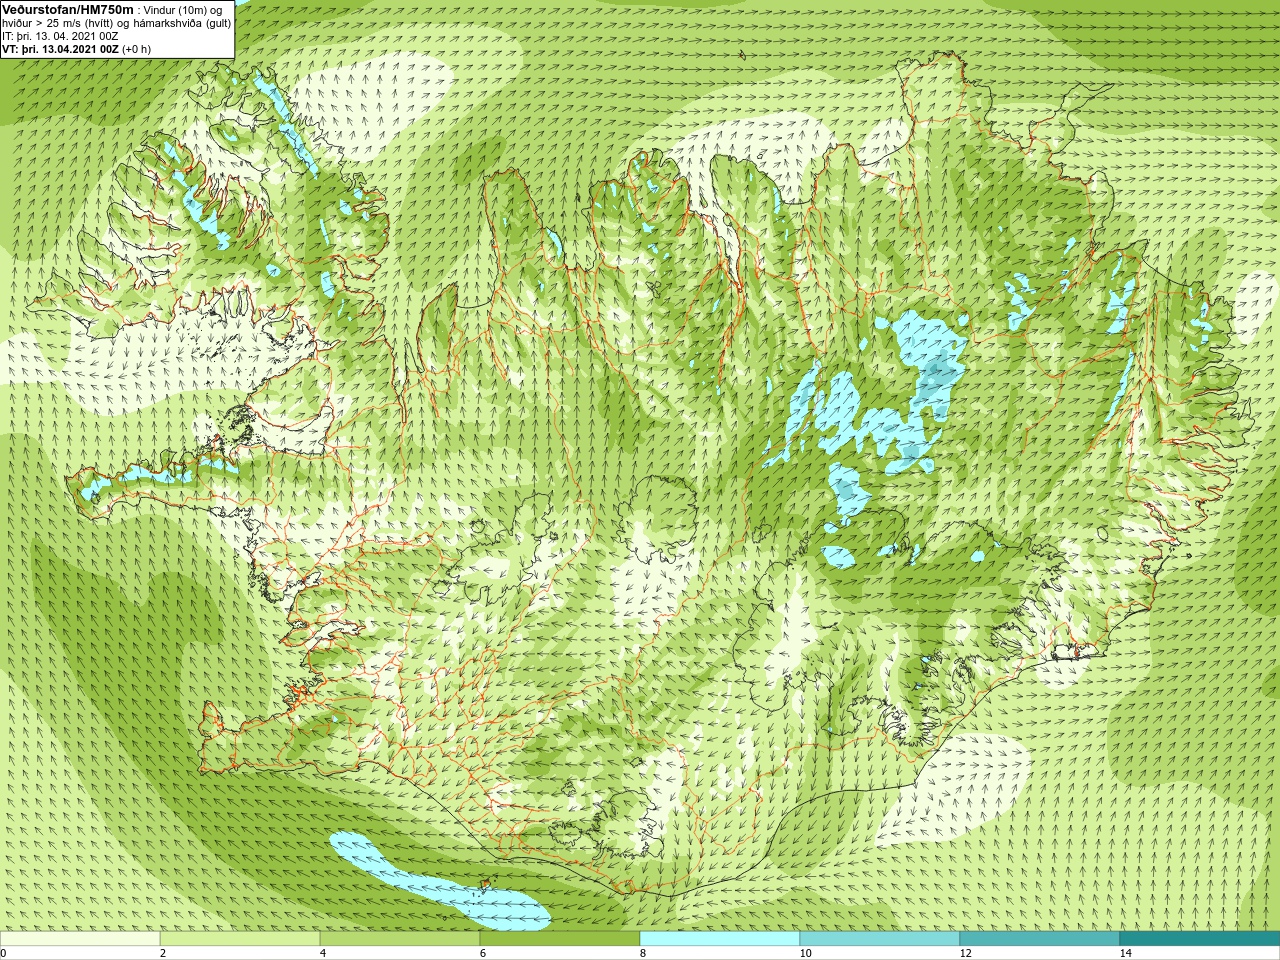Click the Veðurstofan/HM750m title text
Screen dimensions: 1280x960
coord(67,9)
